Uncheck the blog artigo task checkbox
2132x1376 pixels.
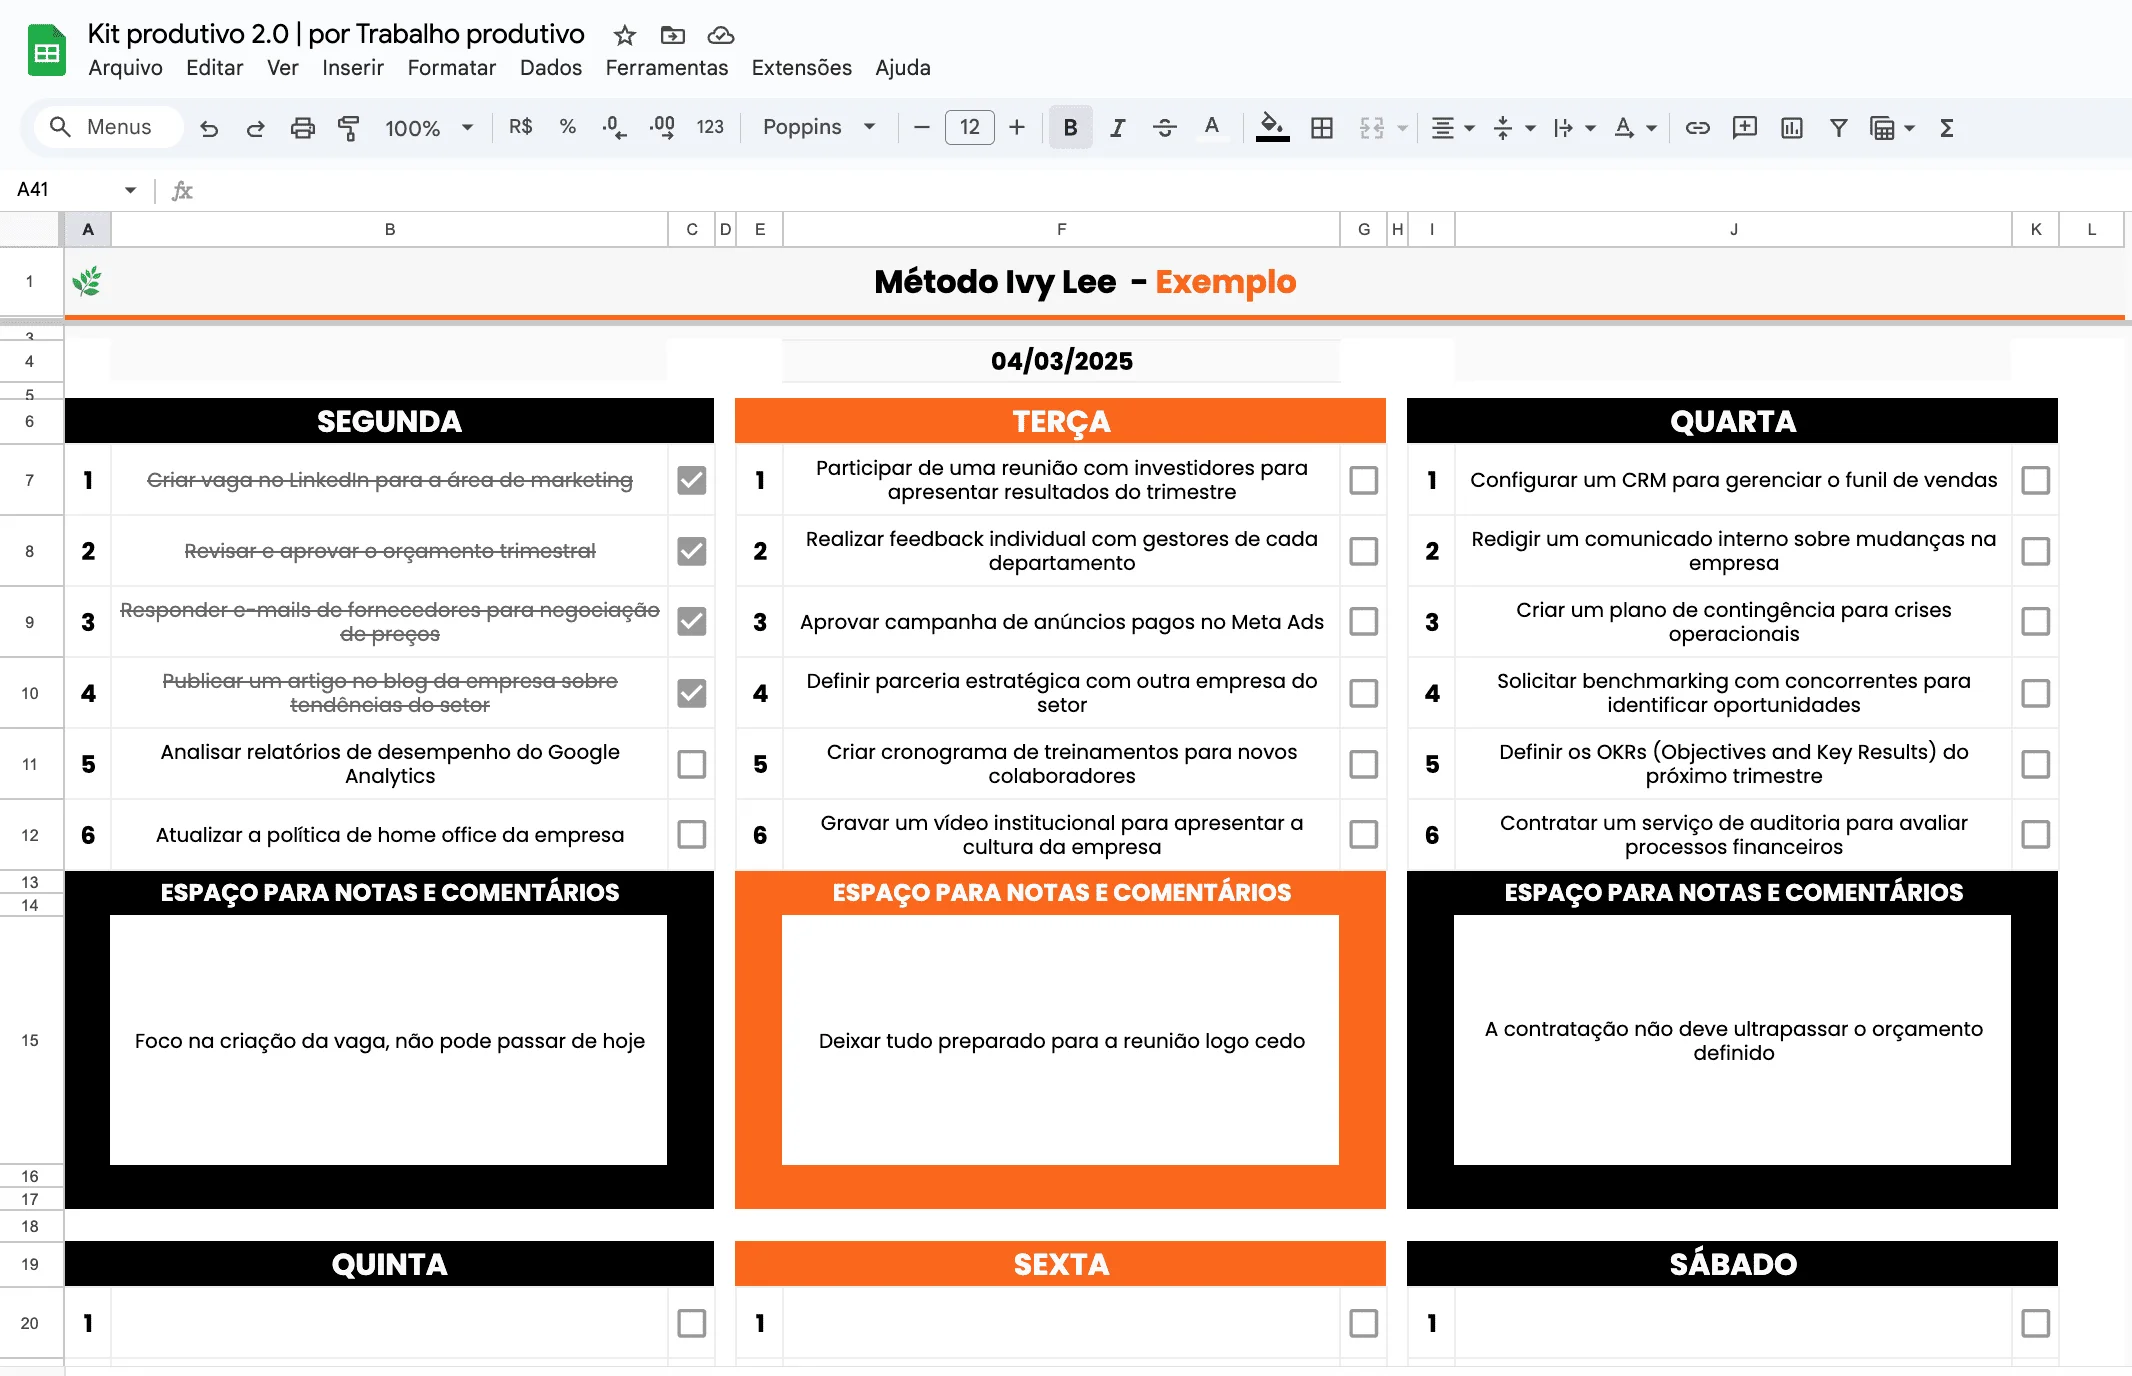(692, 693)
